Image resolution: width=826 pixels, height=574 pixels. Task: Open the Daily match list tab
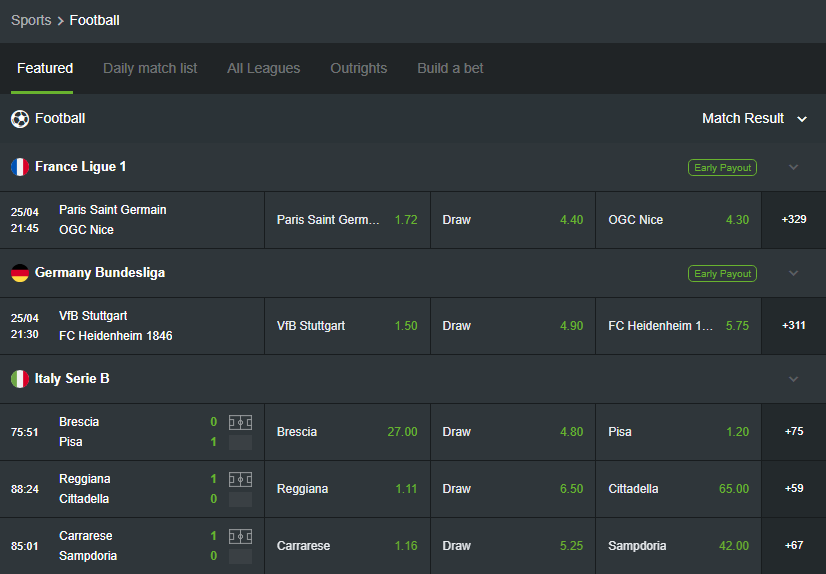[x=150, y=68]
